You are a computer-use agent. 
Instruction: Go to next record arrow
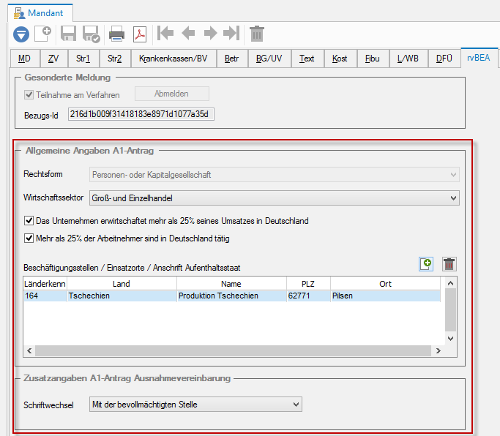pyautogui.click(x=210, y=33)
